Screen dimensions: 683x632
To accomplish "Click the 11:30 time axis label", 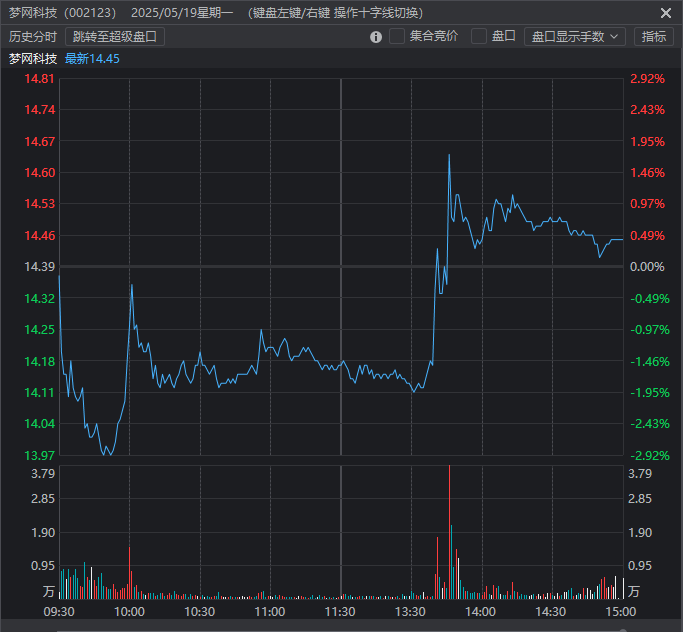I will (341, 612).
